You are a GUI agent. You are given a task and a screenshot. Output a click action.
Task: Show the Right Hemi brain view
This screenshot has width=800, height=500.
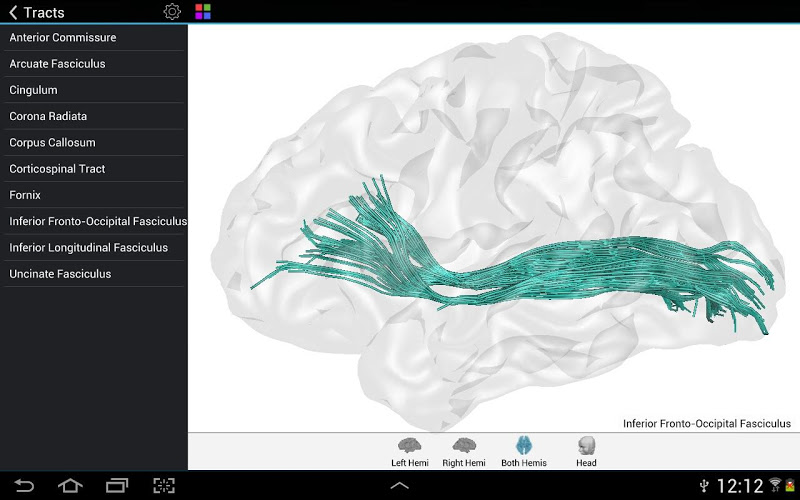[463, 451]
